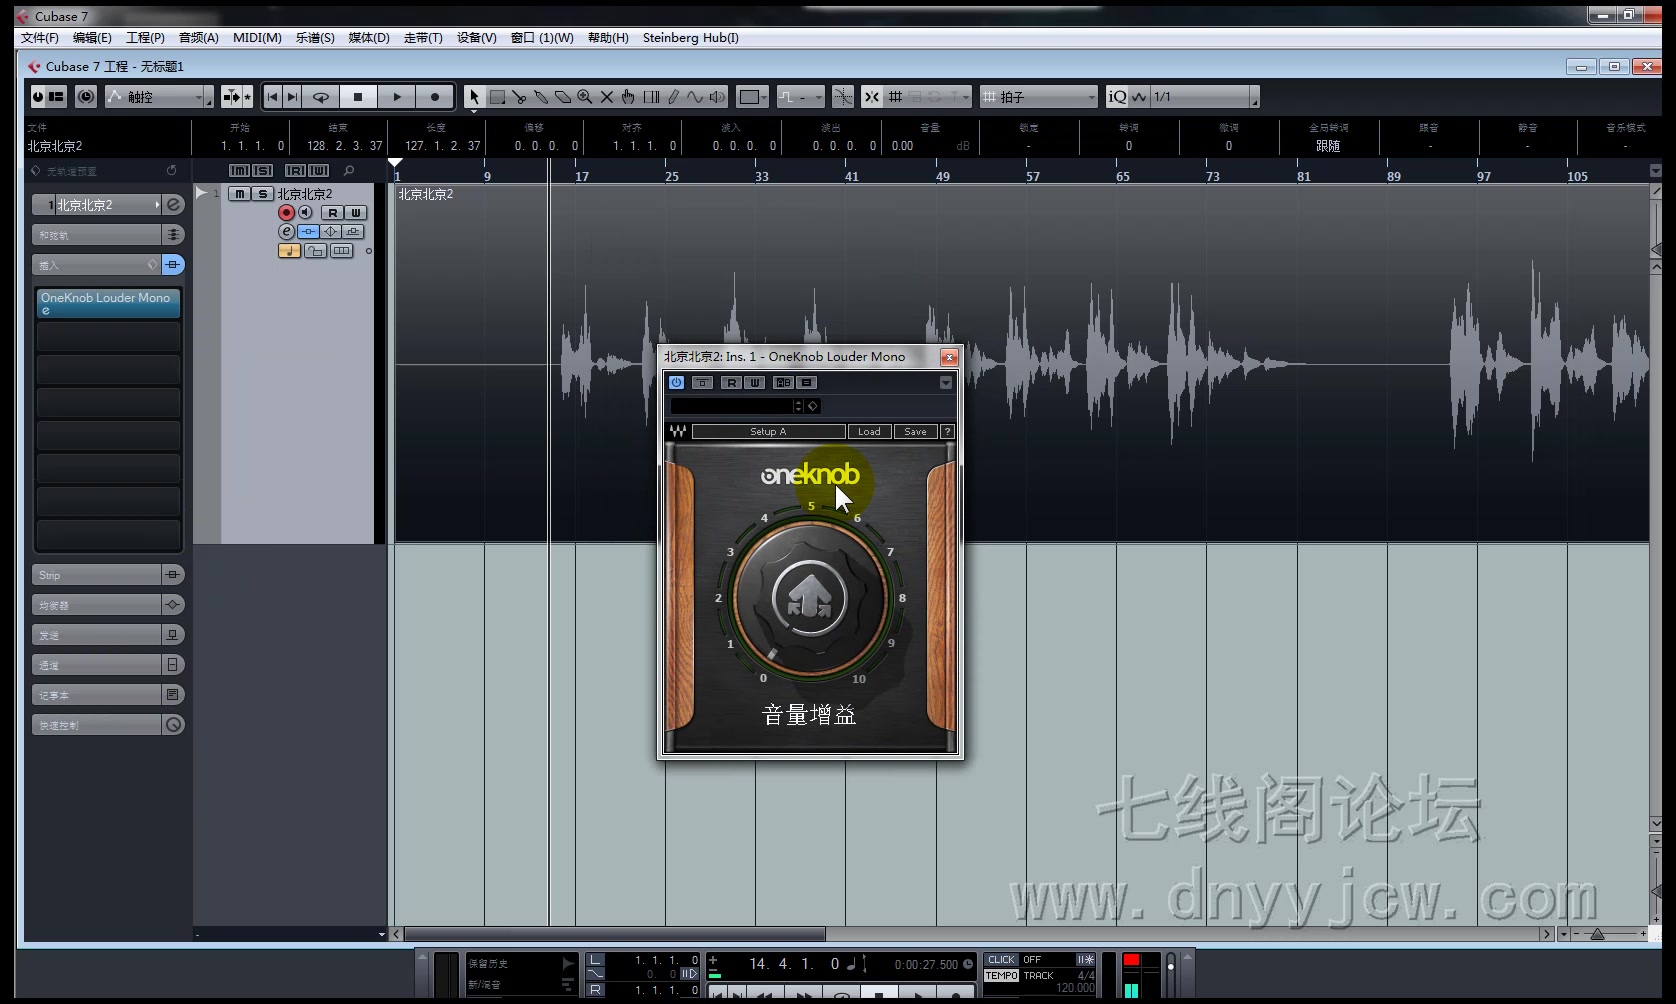Mute track 北京北京2 with M button

point(240,194)
